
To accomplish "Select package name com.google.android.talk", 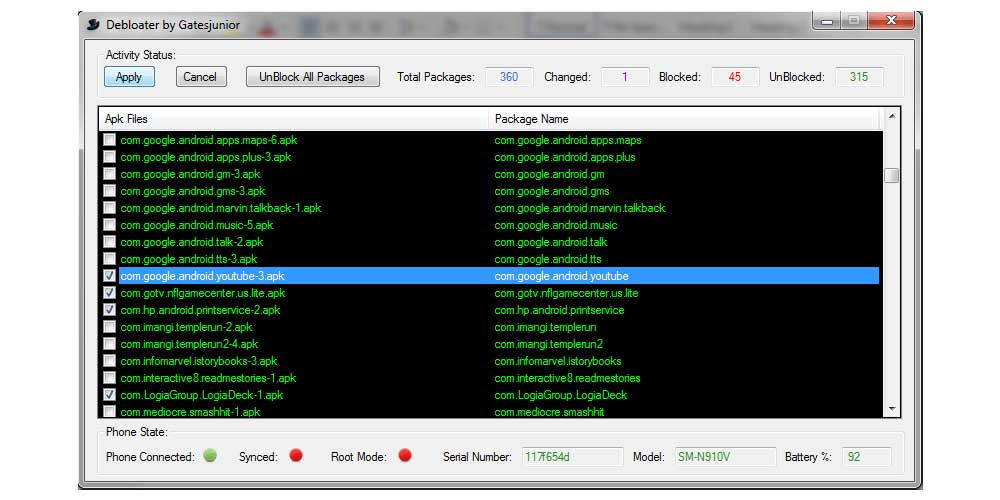I will (550, 242).
